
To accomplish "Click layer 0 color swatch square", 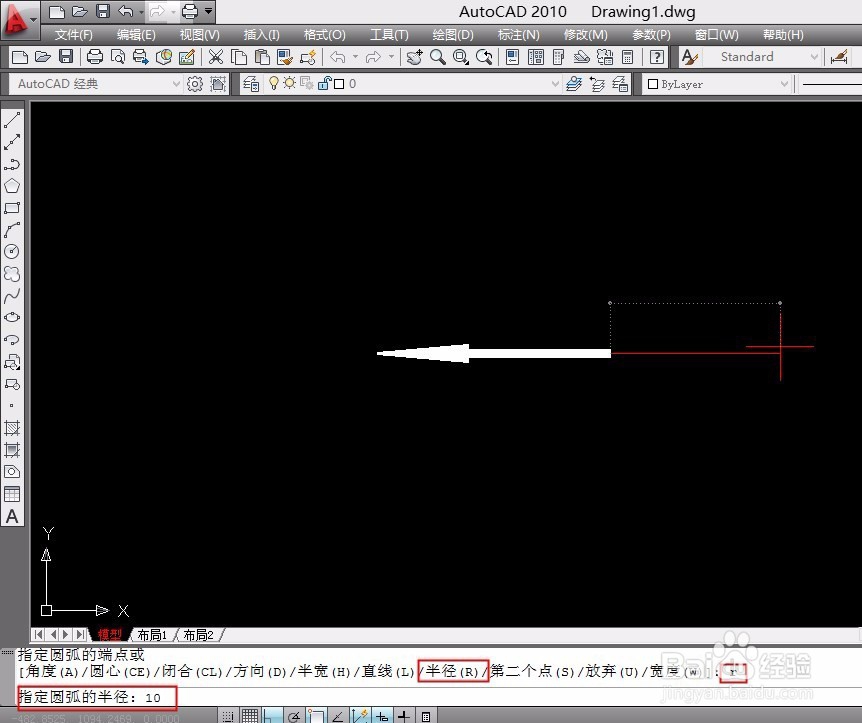I will [x=339, y=84].
